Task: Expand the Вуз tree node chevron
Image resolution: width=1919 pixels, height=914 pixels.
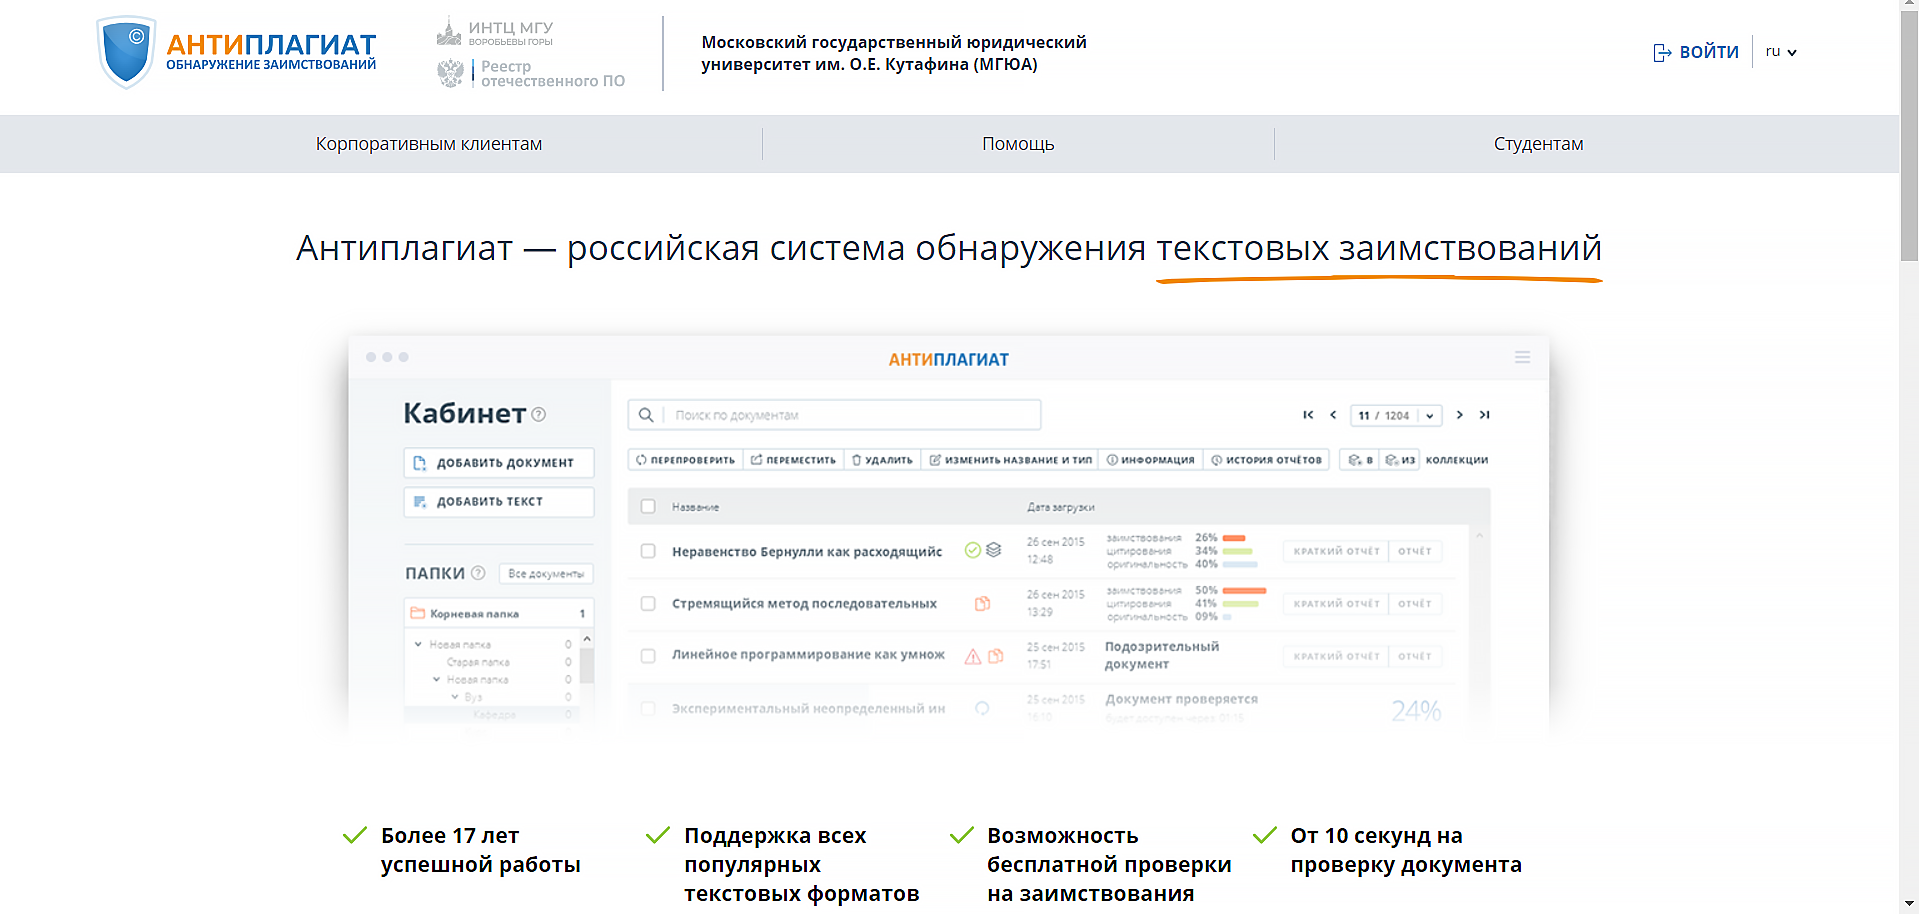Action: click(x=454, y=697)
